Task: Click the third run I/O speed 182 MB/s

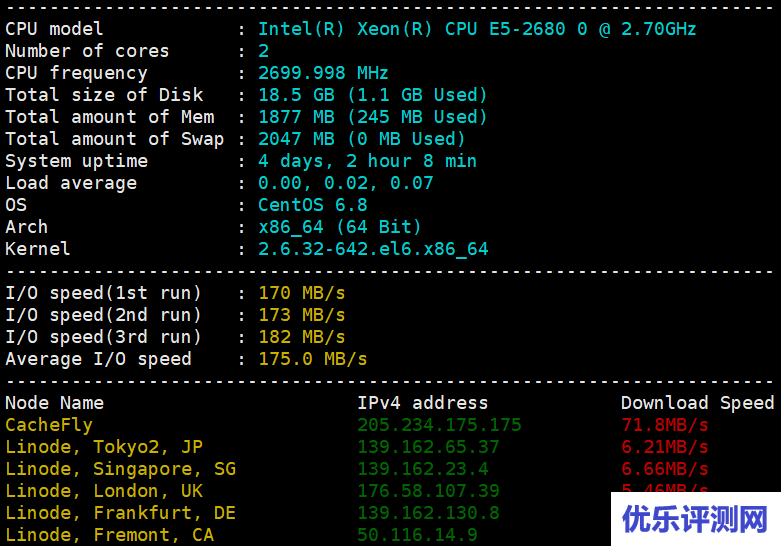Action: 301,337
